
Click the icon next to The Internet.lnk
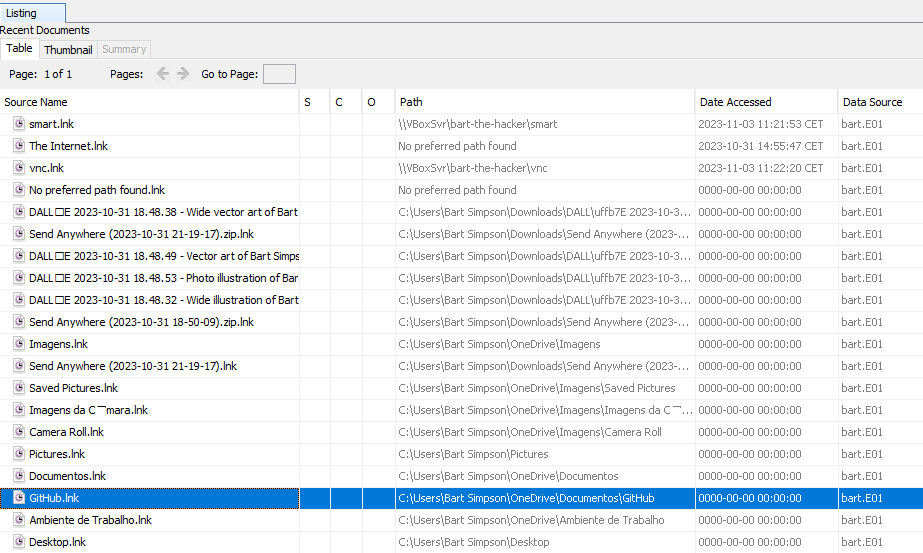(19, 146)
